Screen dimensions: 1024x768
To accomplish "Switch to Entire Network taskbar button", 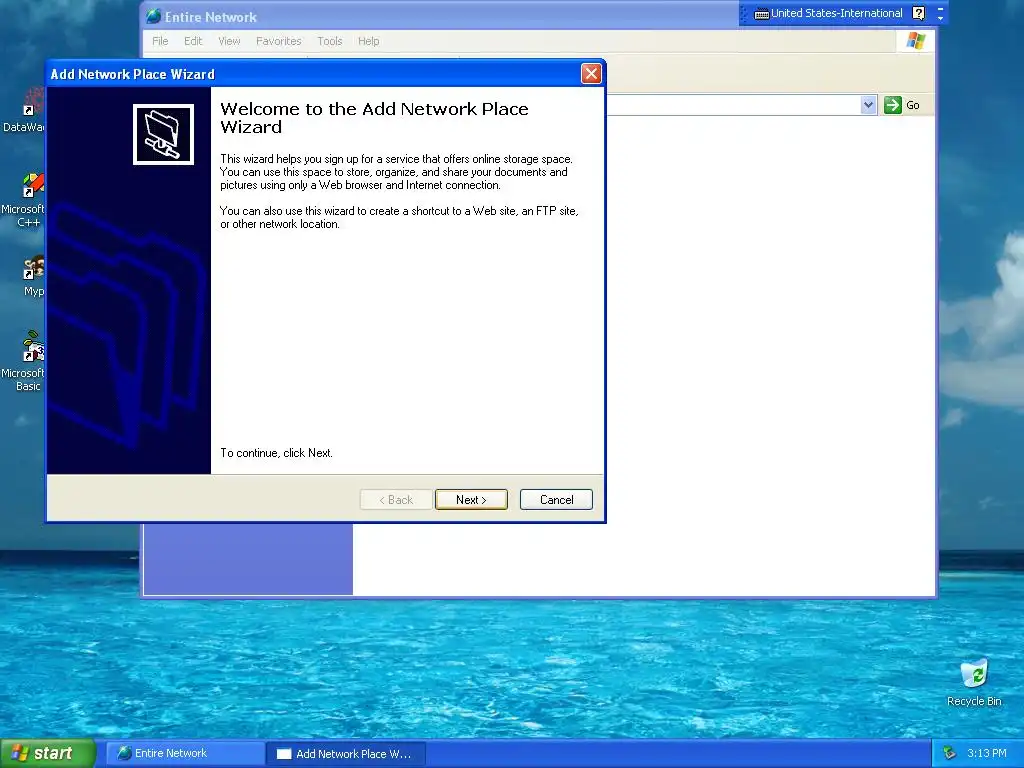I will [185, 753].
